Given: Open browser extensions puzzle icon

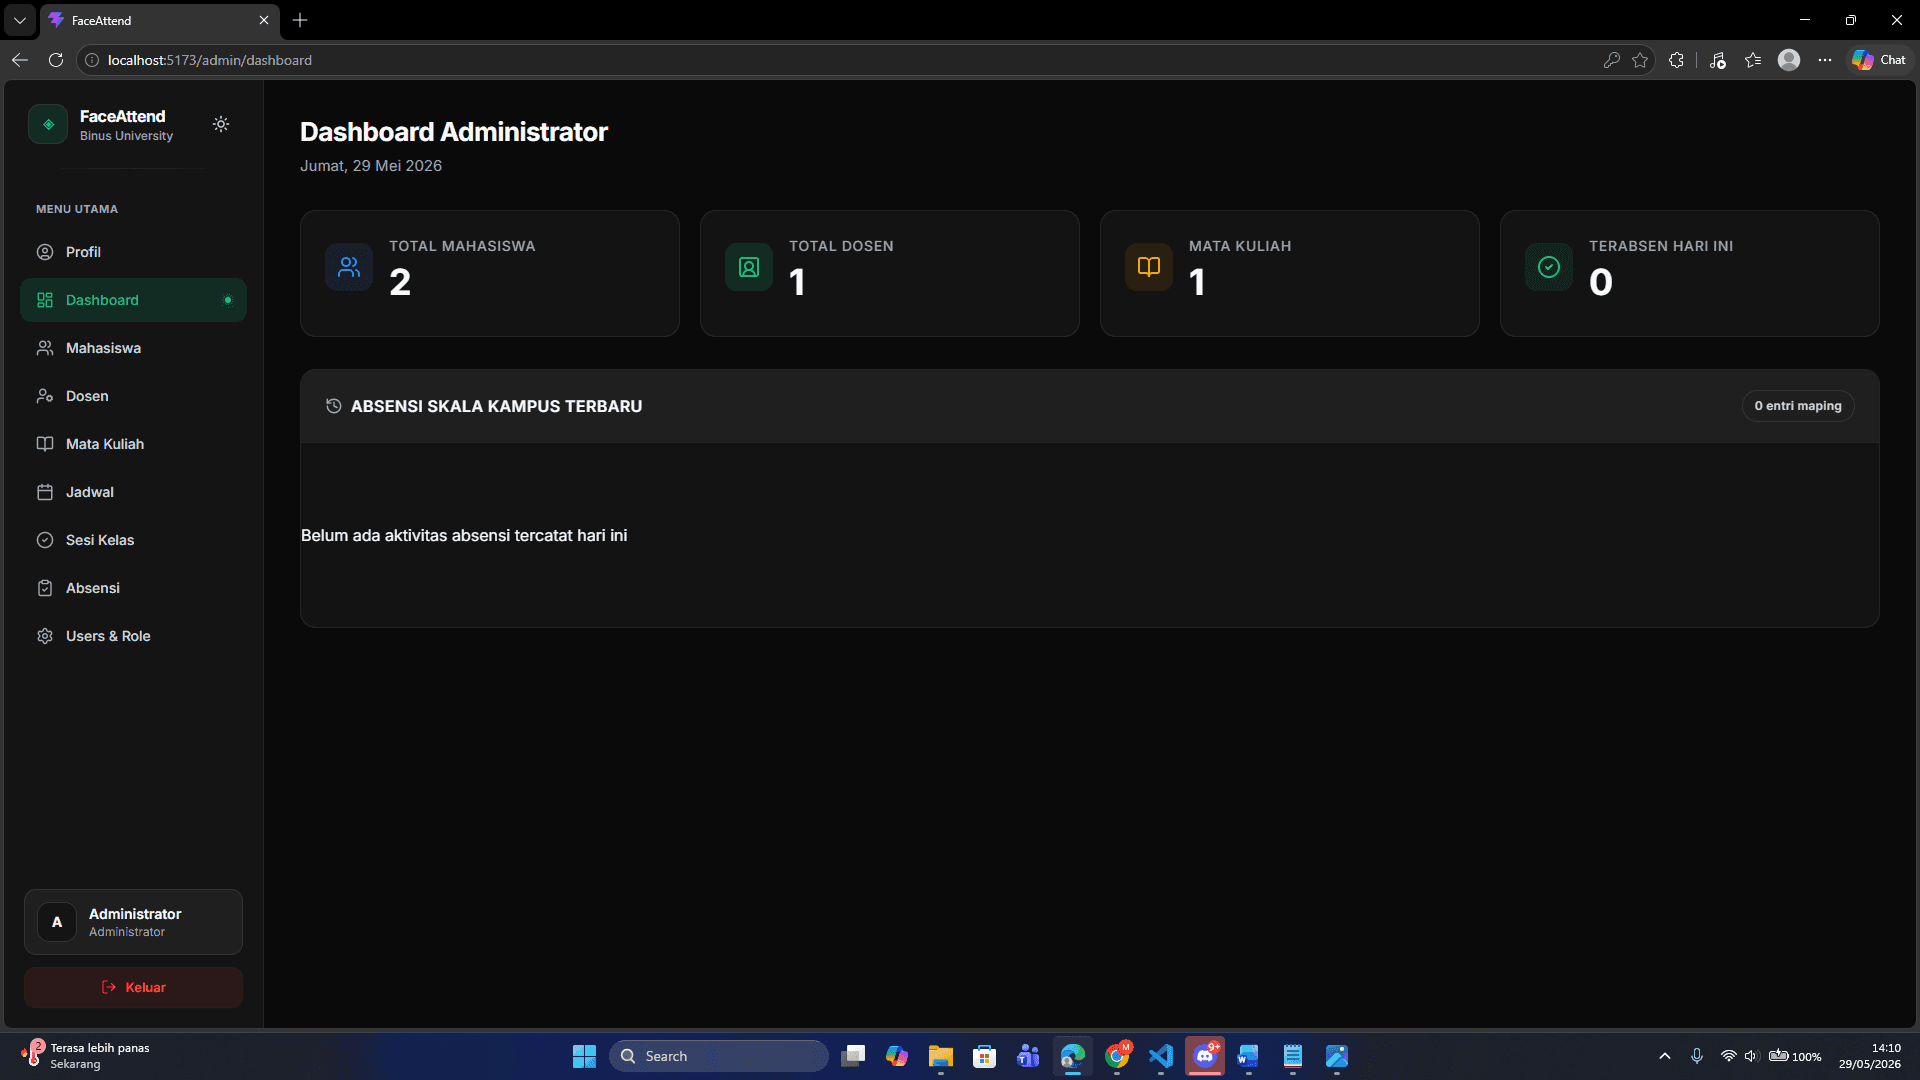Looking at the screenshot, I should coord(1677,60).
